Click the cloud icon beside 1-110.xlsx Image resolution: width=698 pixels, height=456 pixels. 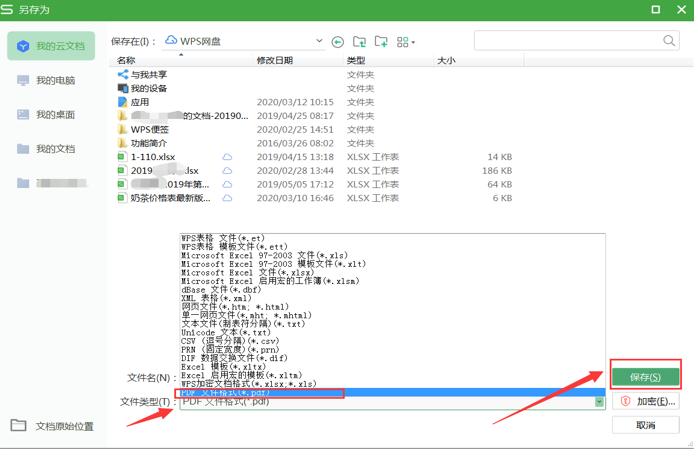227,157
